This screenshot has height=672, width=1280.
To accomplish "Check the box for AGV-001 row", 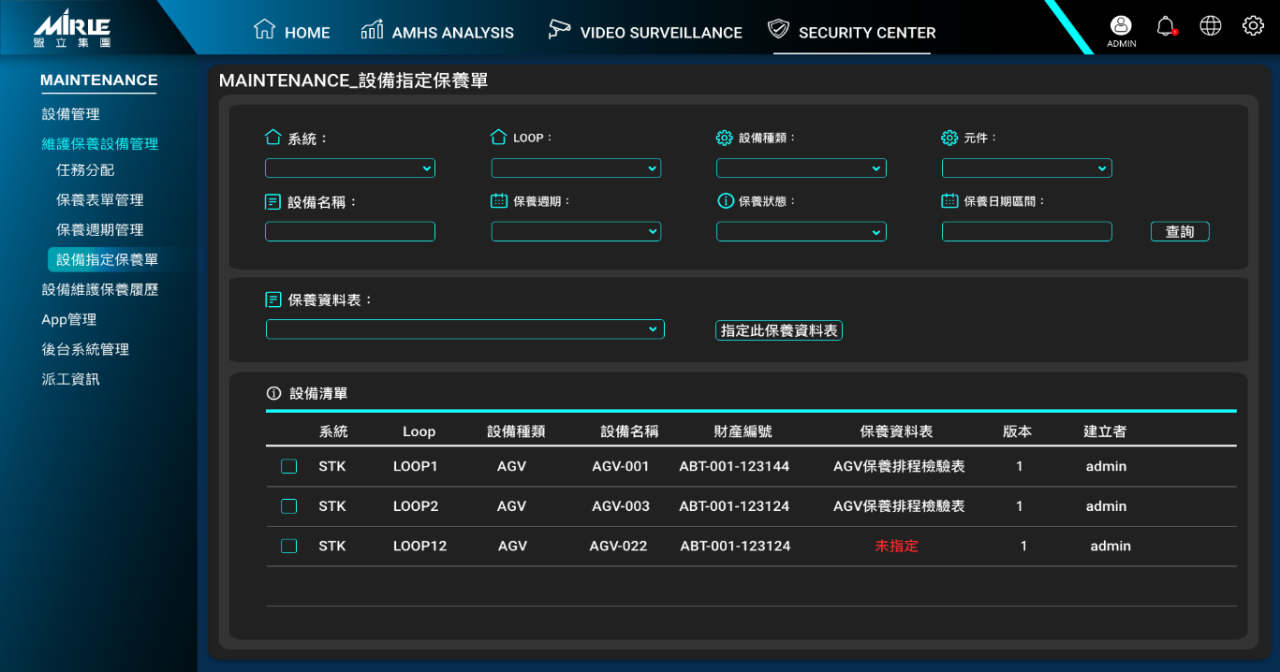I will coord(289,466).
